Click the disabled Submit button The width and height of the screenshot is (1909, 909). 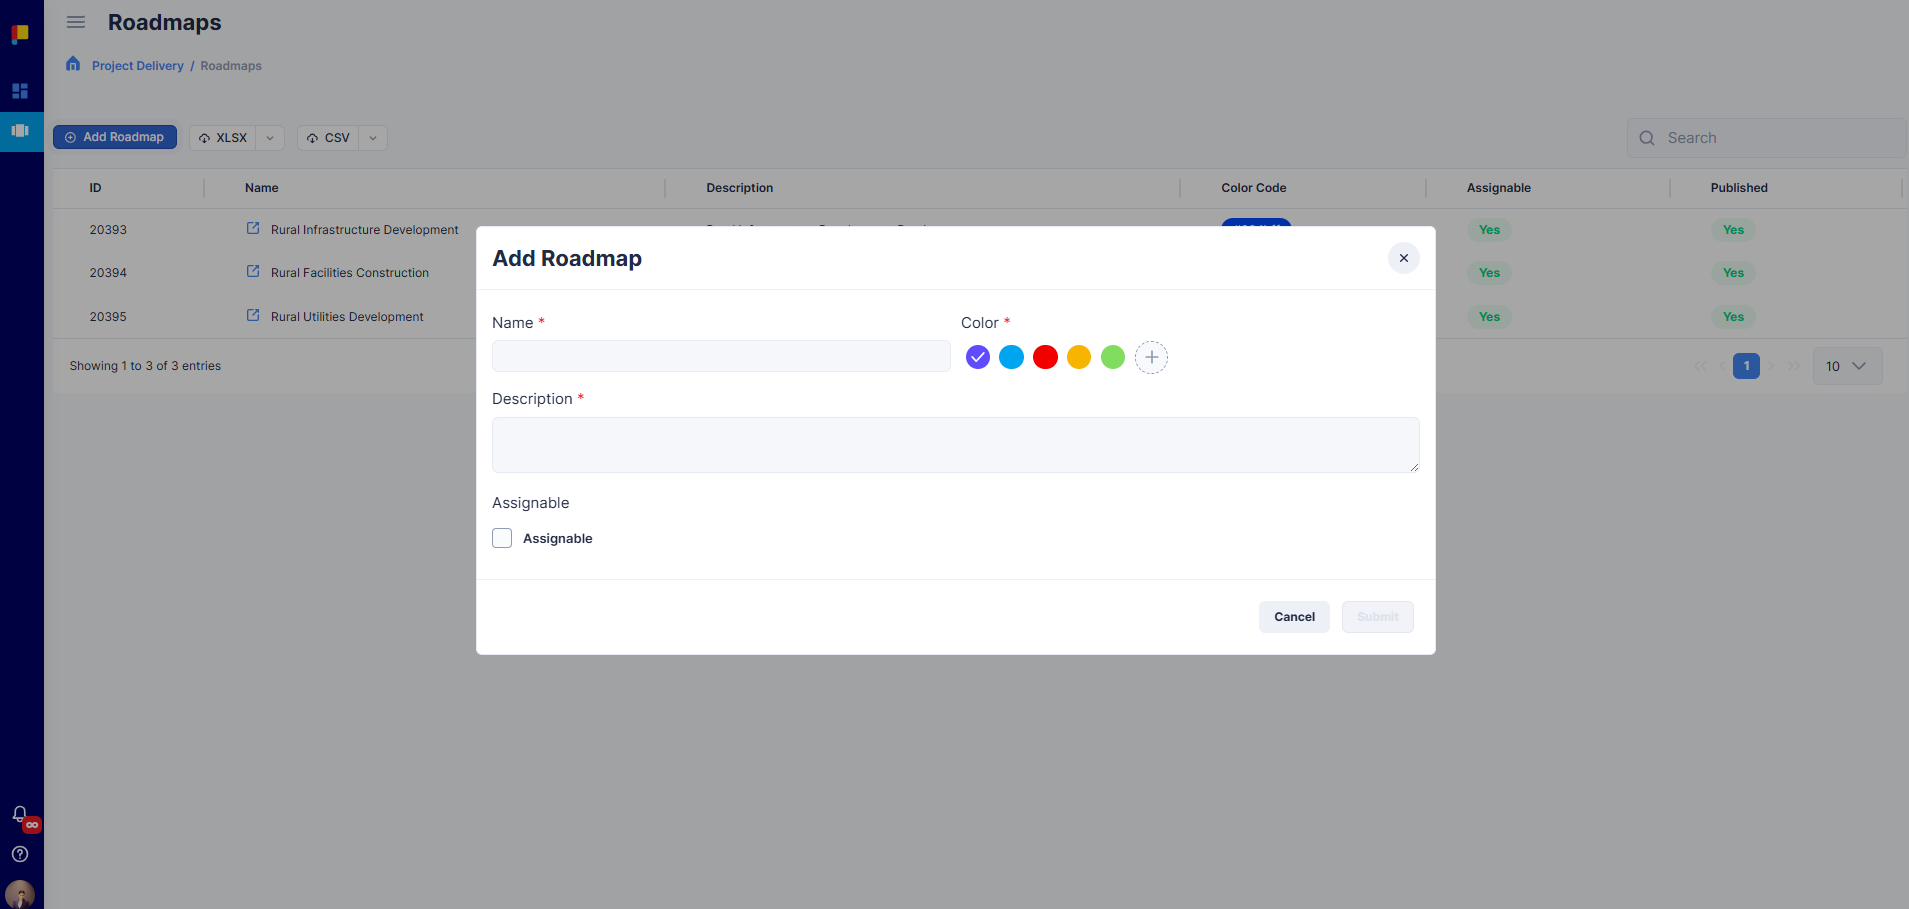tap(1377, 617)
